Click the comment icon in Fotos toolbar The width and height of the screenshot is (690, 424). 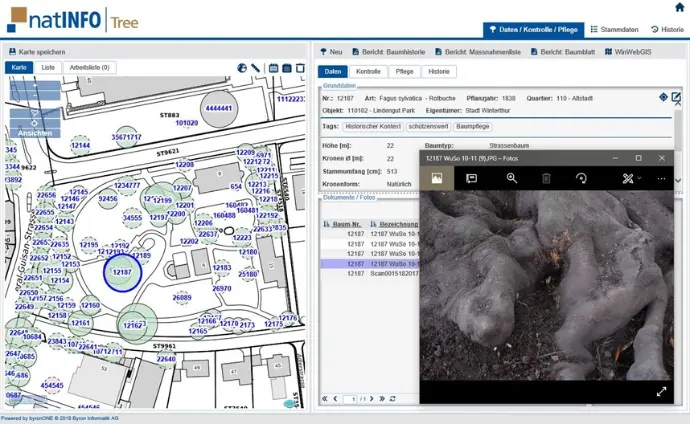coord(471,178)
